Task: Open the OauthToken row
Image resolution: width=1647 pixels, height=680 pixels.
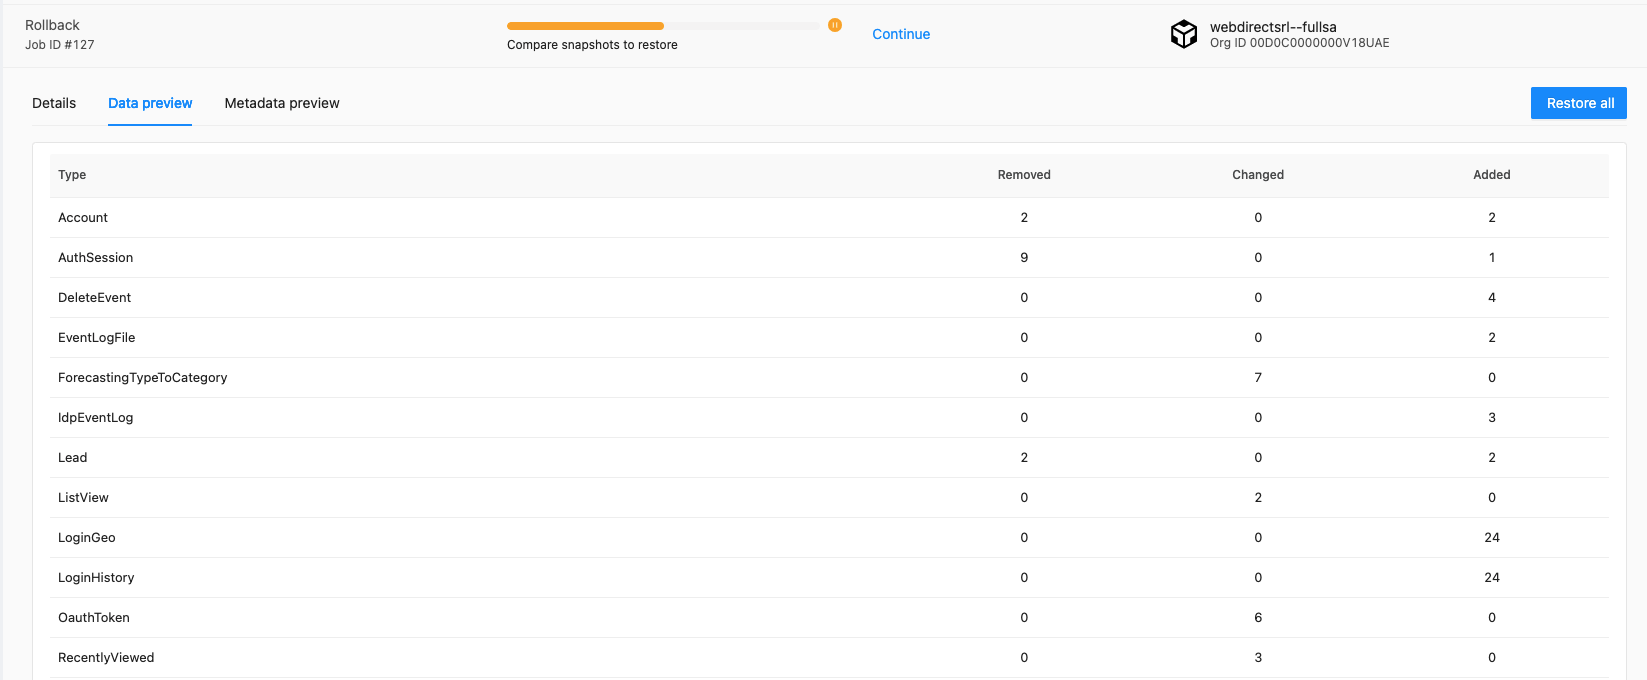Action: (x=94, y=618)
